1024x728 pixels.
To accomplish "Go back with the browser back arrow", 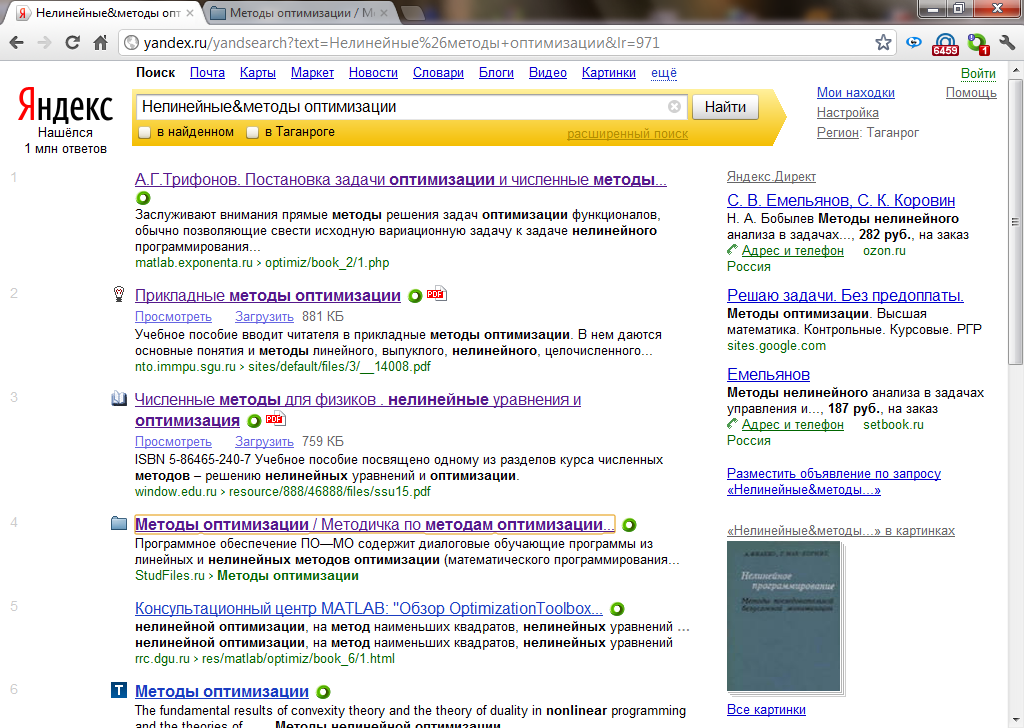I will pos(17,42).
